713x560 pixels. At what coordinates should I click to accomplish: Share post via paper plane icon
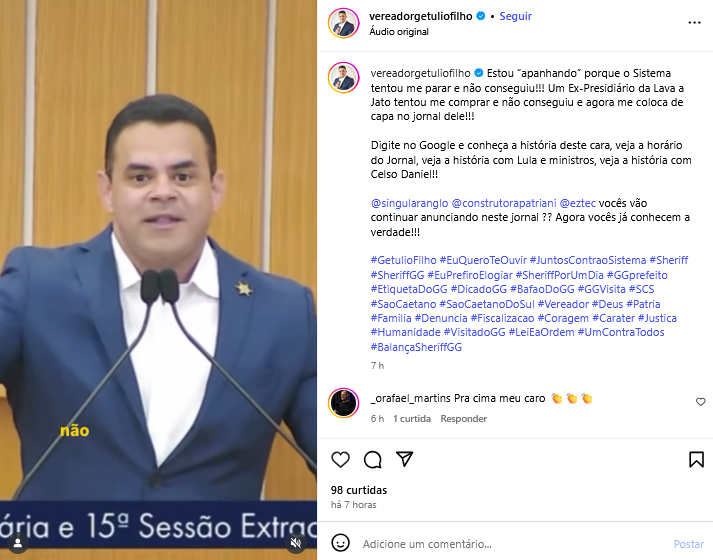(x=404, y=459)
